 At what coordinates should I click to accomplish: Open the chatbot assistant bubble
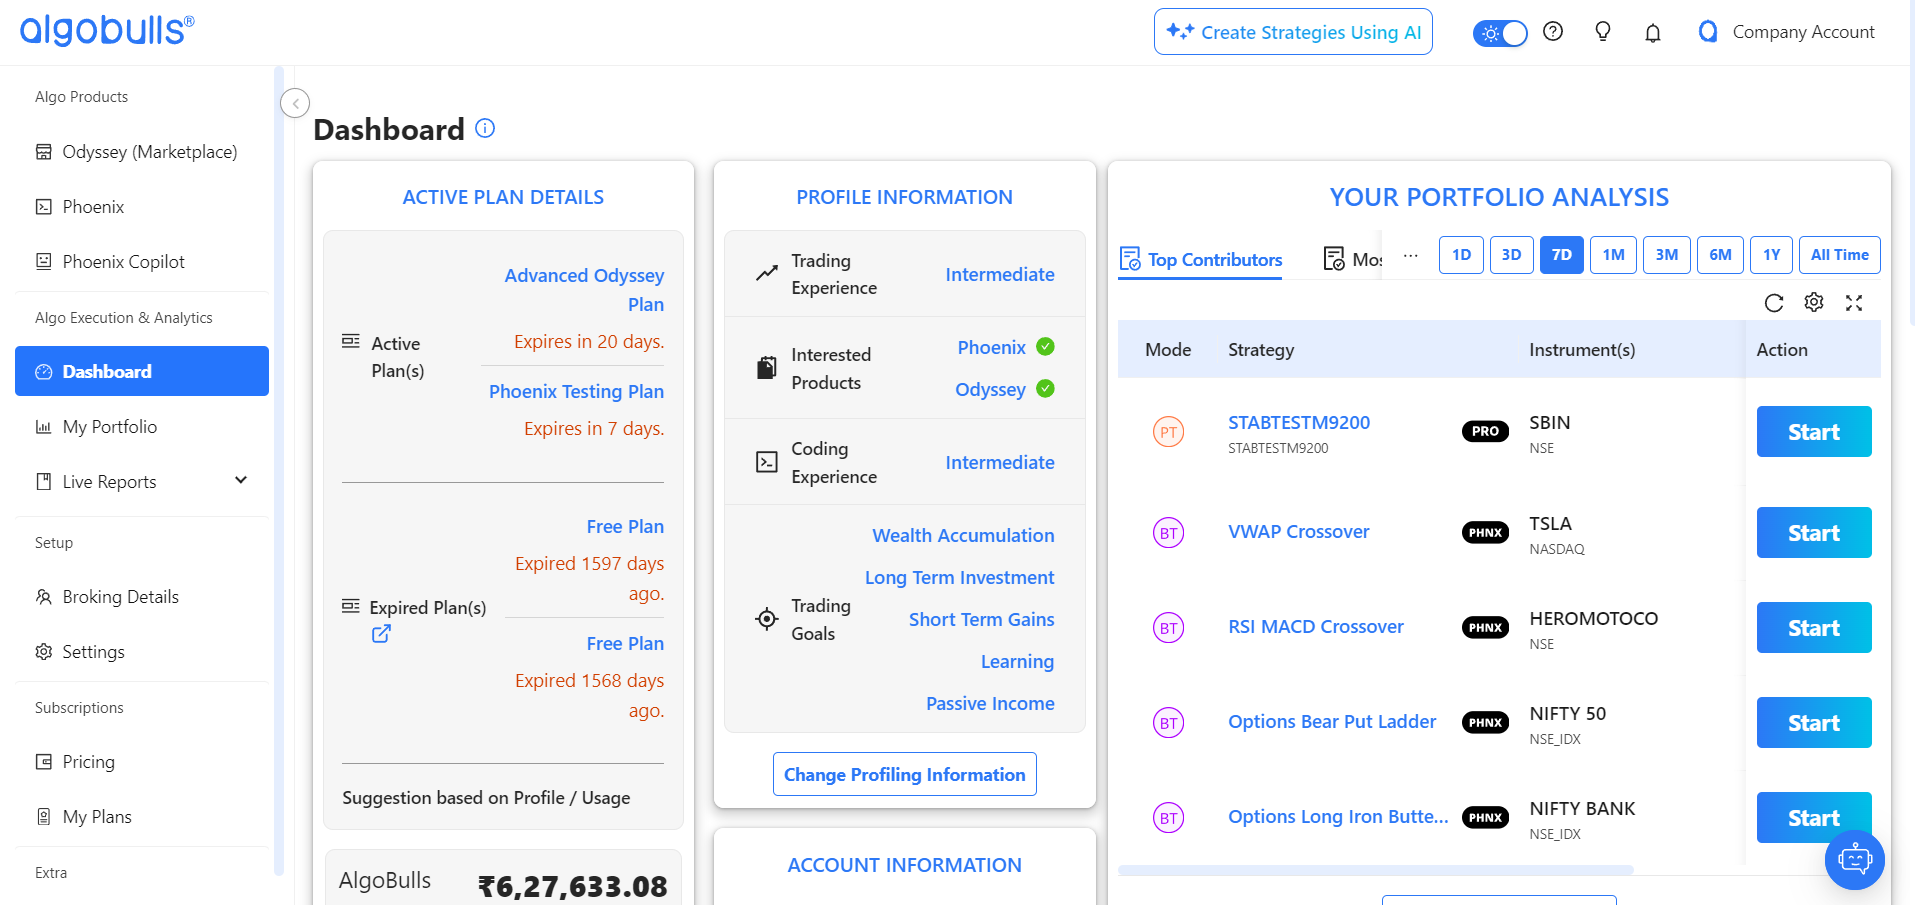(x=1854, y=859)
